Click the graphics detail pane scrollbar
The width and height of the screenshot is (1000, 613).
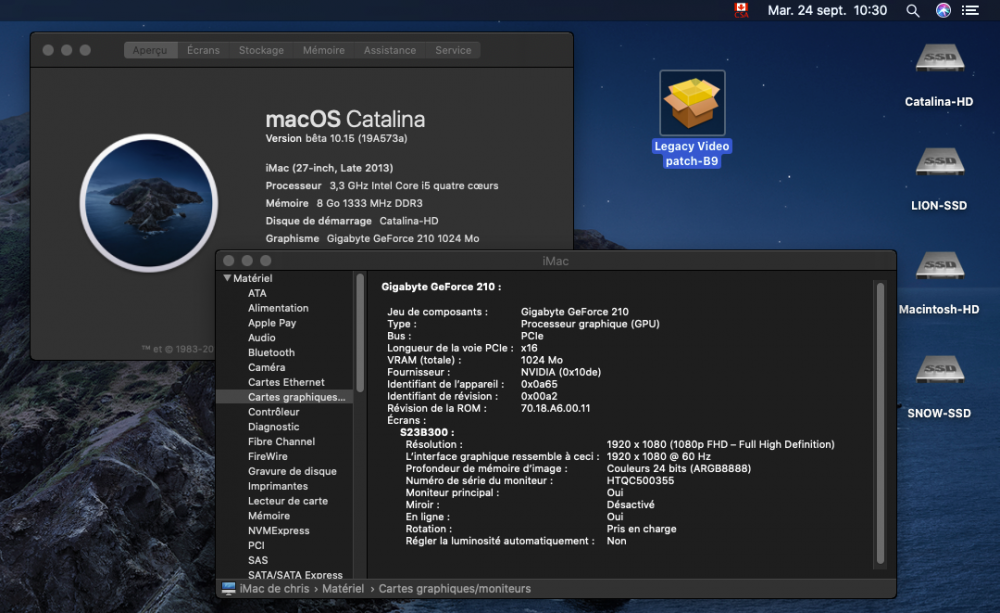tap(880, 423)
